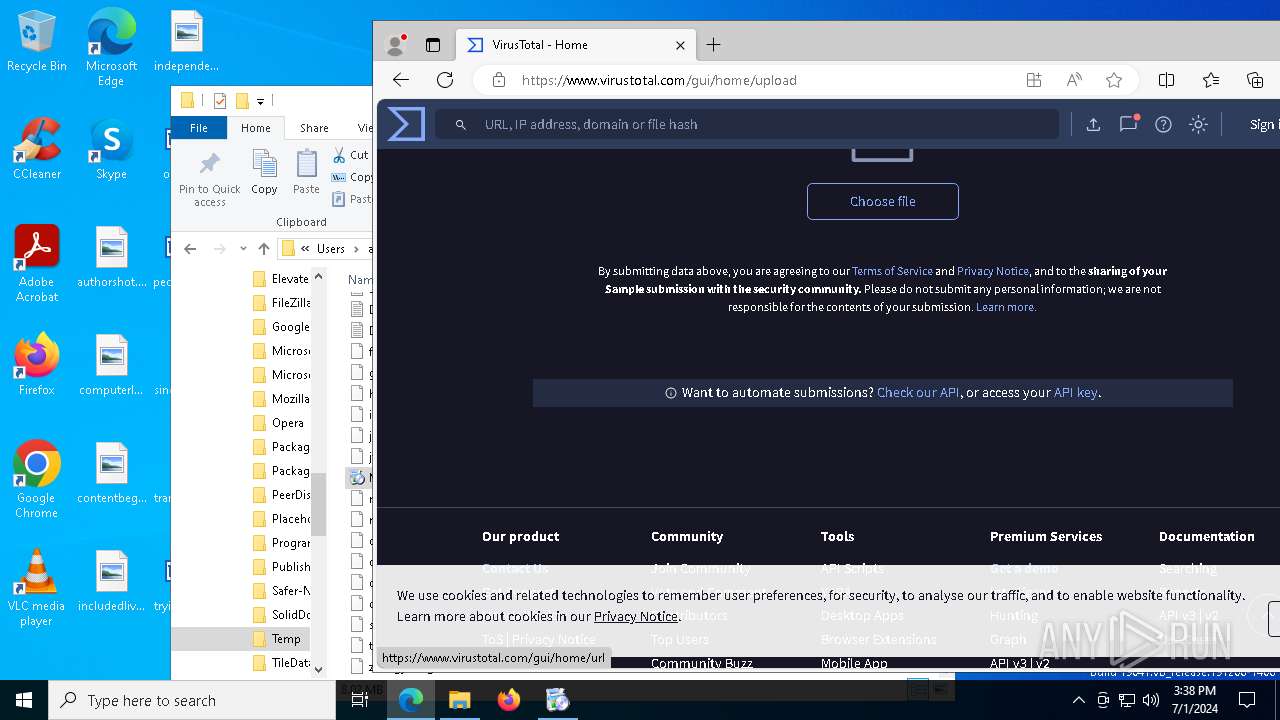The width and height of the screenshot is (1280, 720).
Task: Select the FileZilla folder in tree
Action: (x=281, y=303)
